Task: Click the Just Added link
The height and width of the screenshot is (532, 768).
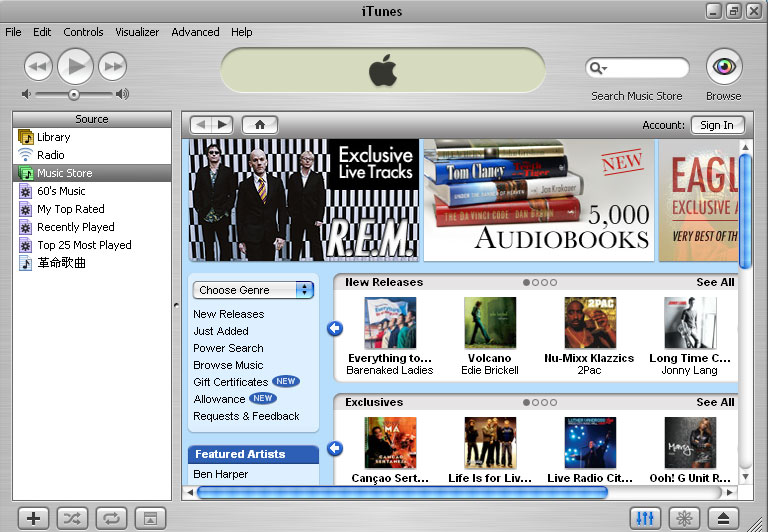Action: pos(221,331)
